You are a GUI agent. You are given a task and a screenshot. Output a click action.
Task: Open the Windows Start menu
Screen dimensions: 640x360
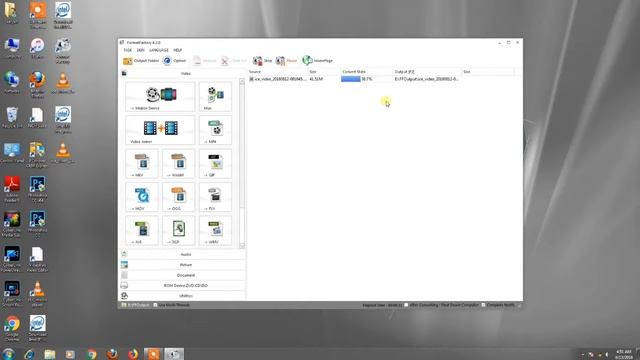[x=8, y=354]
